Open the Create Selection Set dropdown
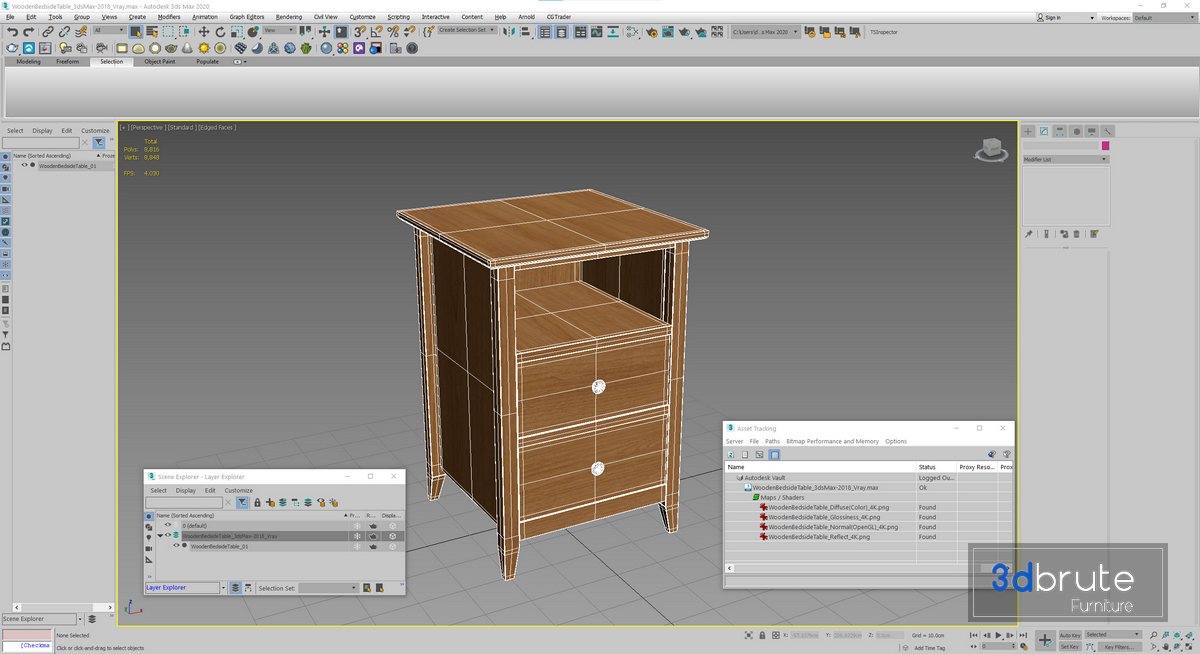This screenshot has width=1200, height=654. point(467,30)
